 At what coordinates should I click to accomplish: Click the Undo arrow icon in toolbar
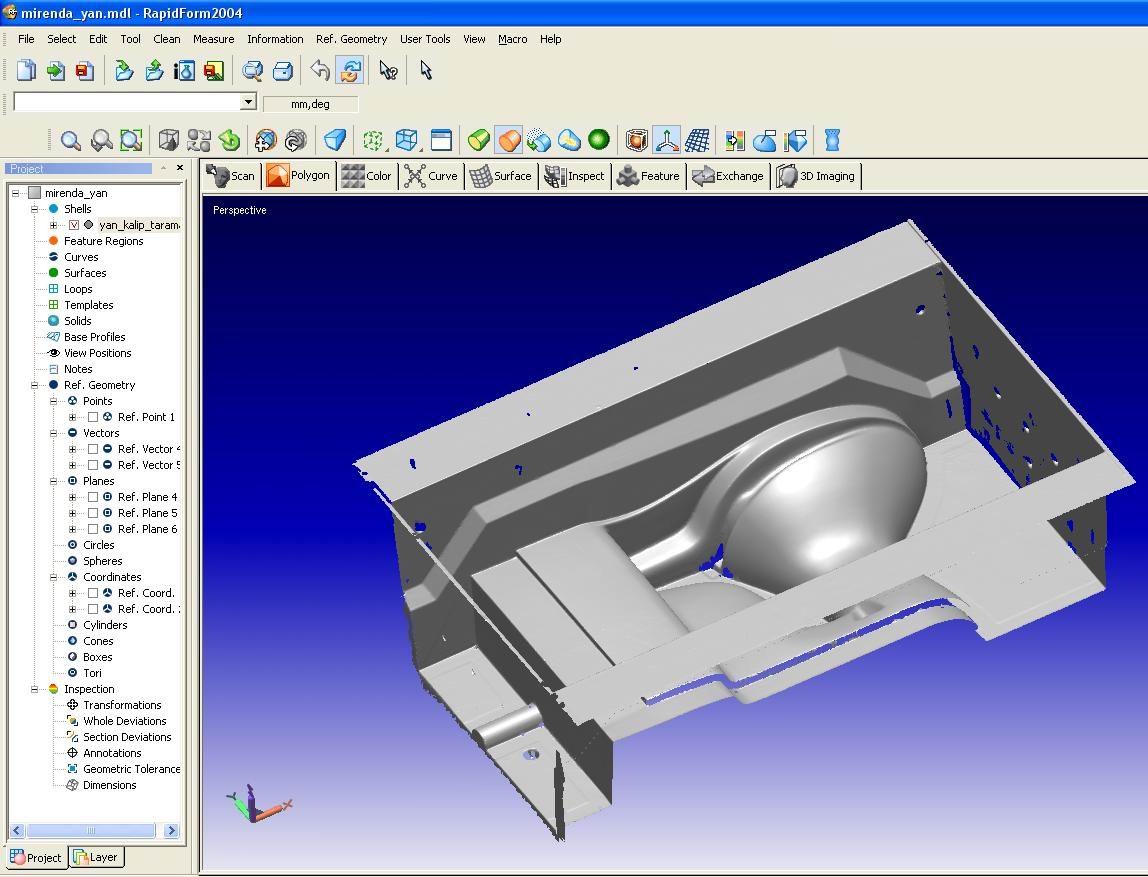[320, 71]
